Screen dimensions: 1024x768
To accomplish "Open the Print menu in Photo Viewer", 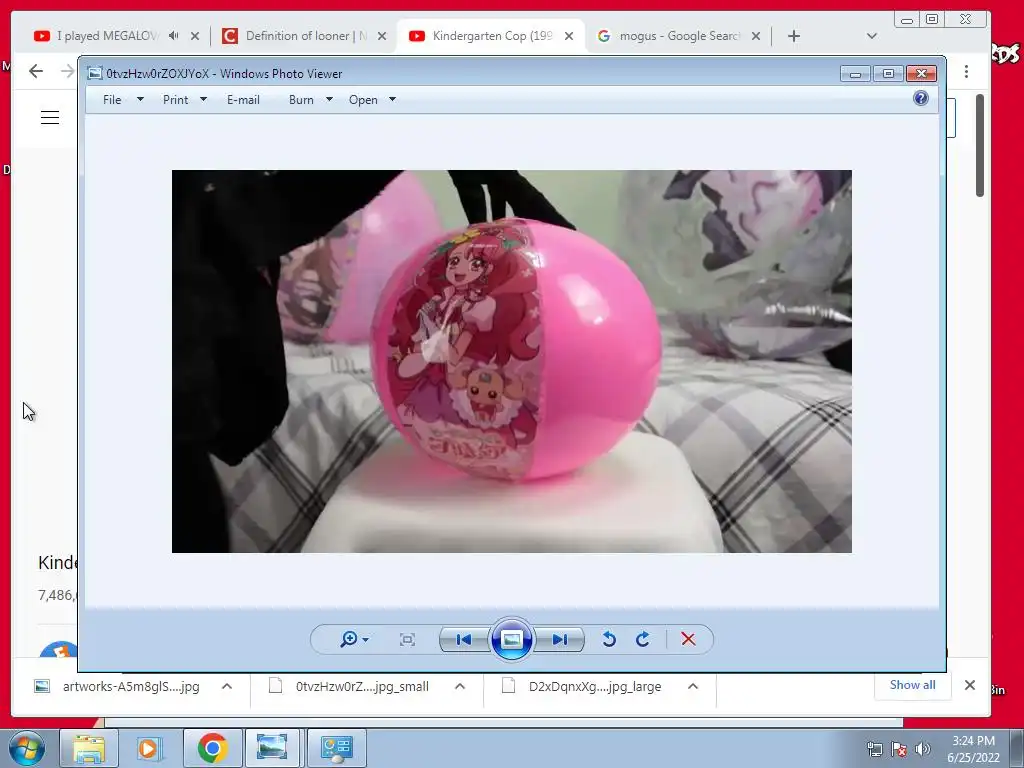I will pyautogui.click(x=175, y=100).
